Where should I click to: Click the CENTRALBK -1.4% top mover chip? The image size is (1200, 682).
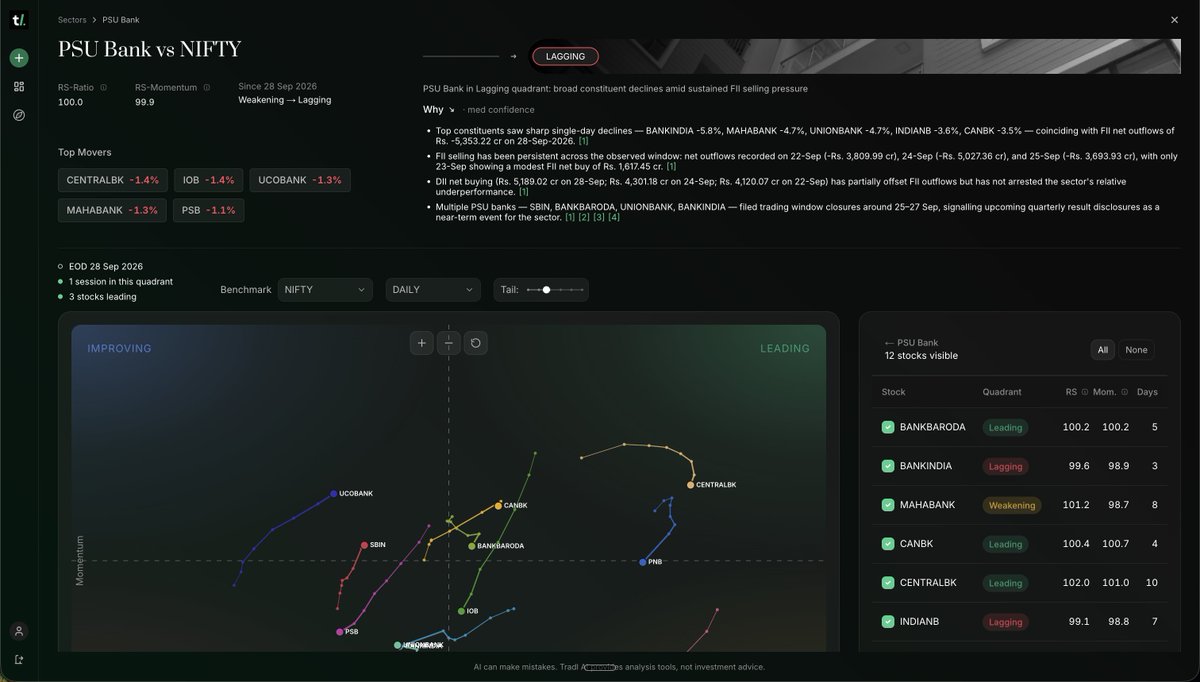(x=113, y=180)
